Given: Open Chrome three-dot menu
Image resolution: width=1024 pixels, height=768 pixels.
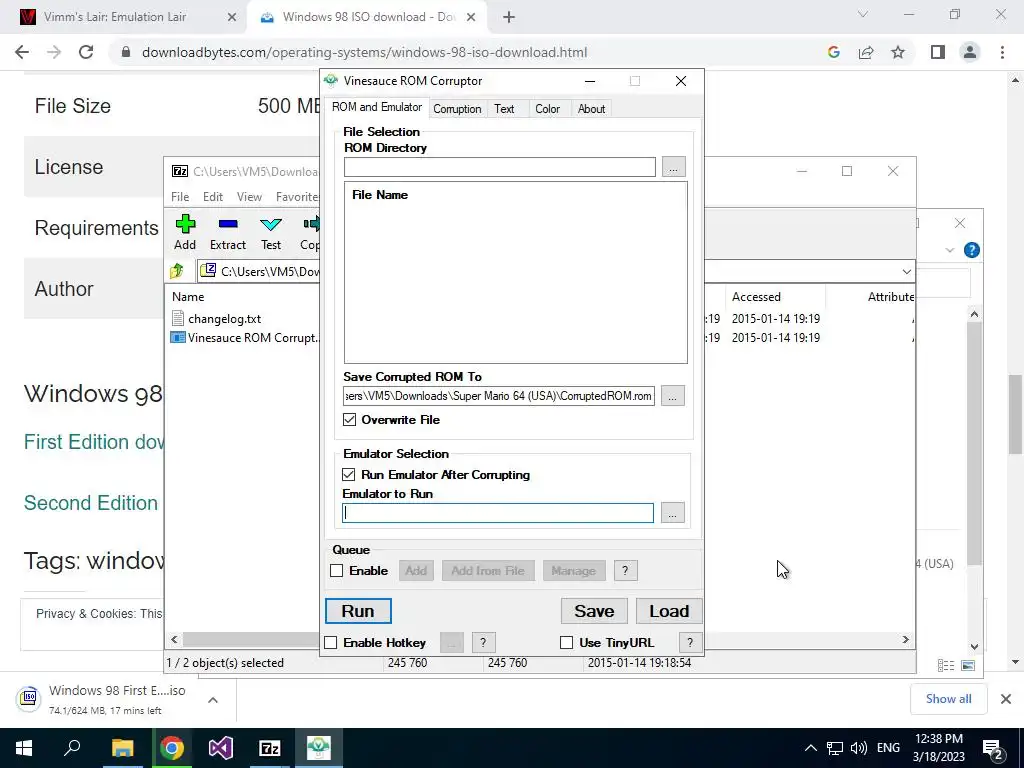Looking at the screenshot, I should [1002, 52].
